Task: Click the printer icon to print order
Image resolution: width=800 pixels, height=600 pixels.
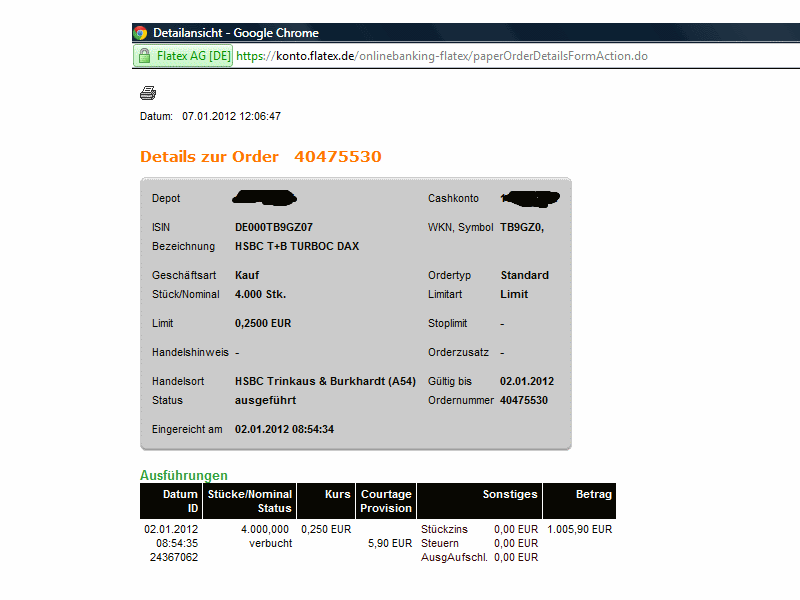Action: point(148,93)
